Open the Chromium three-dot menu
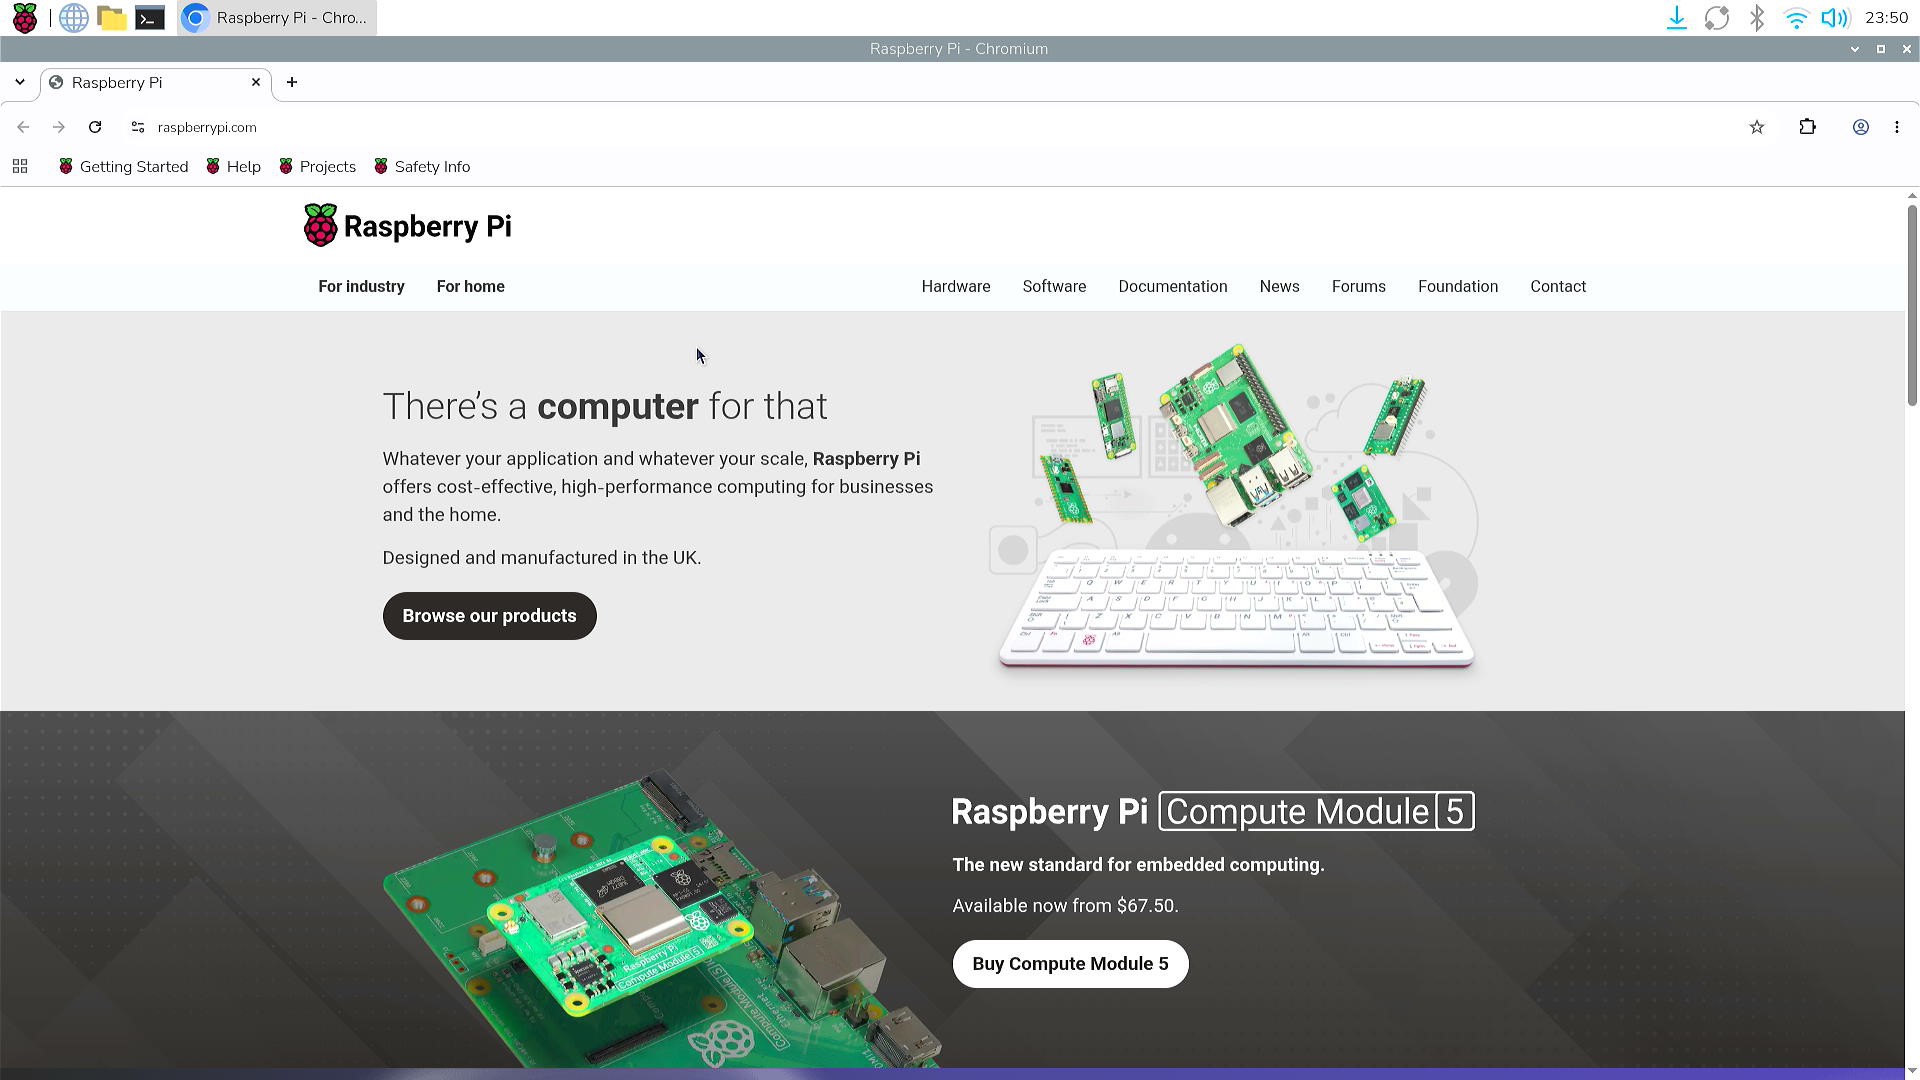This screenshot has height=1080, width=1920. 1897,127
